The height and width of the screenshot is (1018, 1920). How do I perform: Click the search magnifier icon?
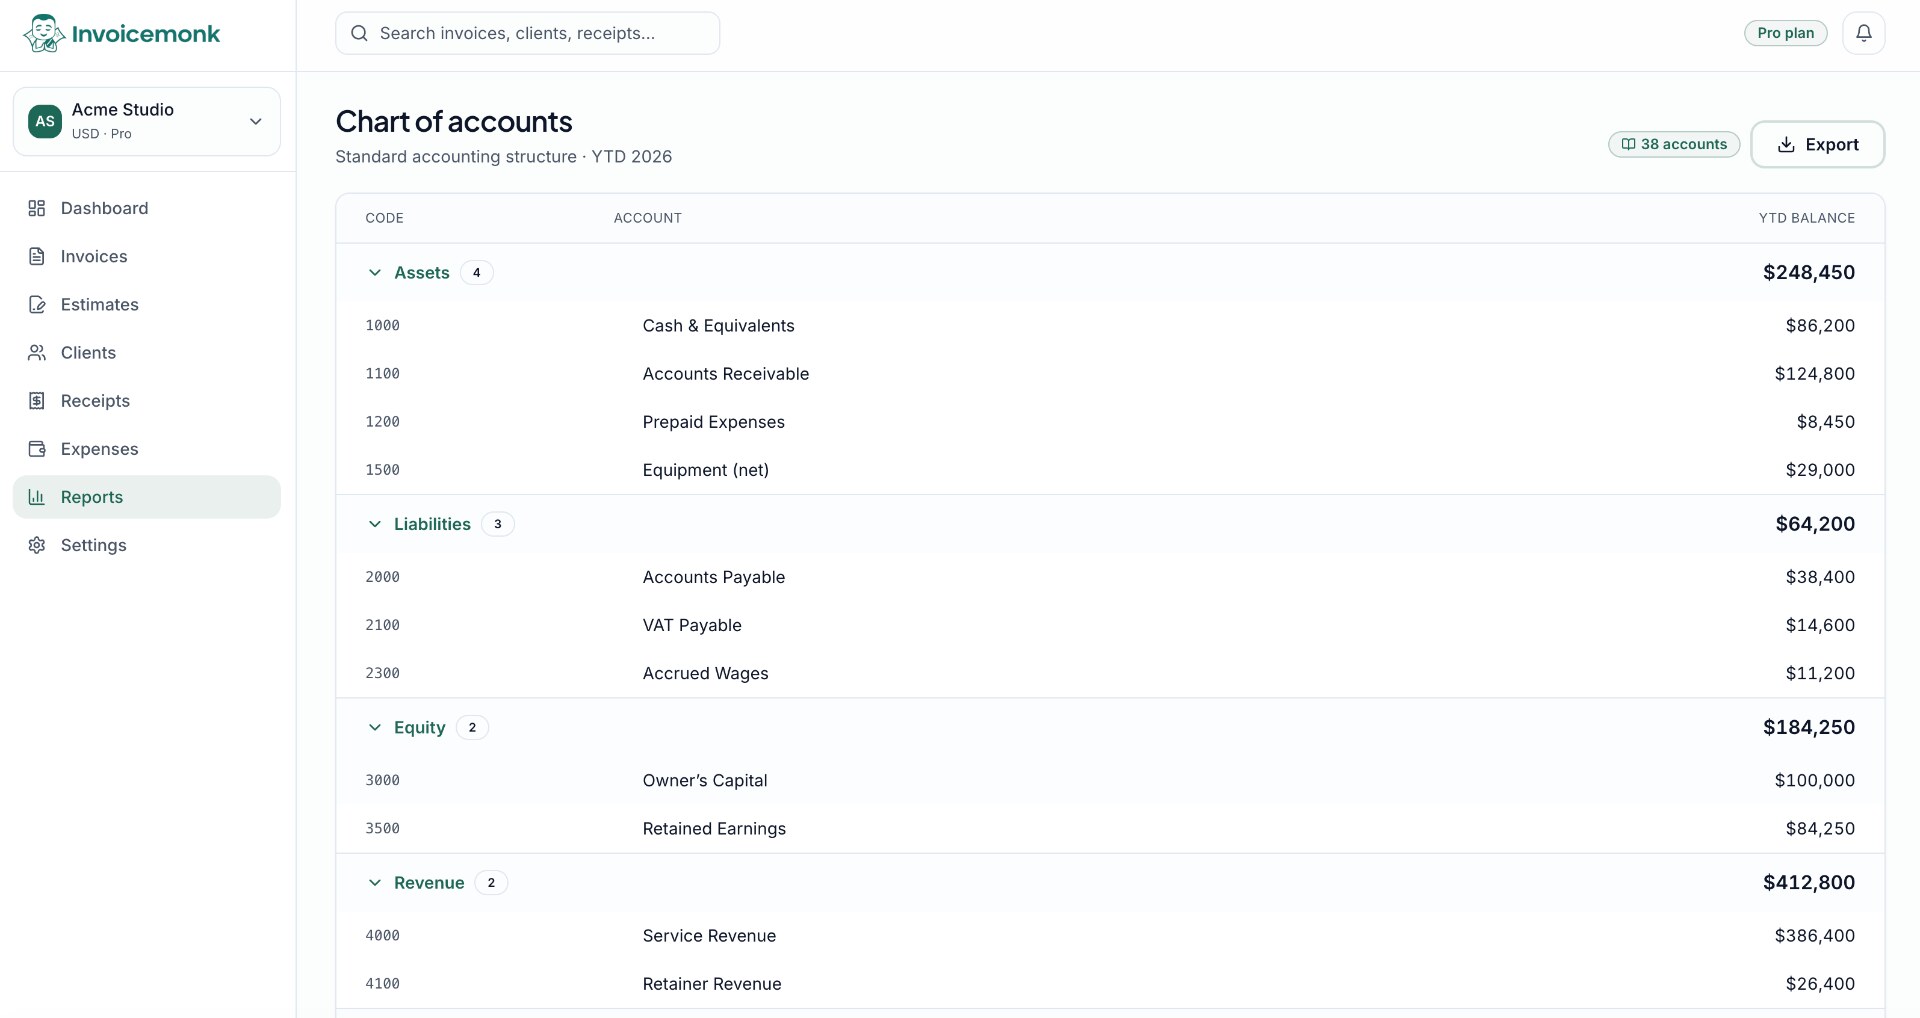[x=359, y=33]
